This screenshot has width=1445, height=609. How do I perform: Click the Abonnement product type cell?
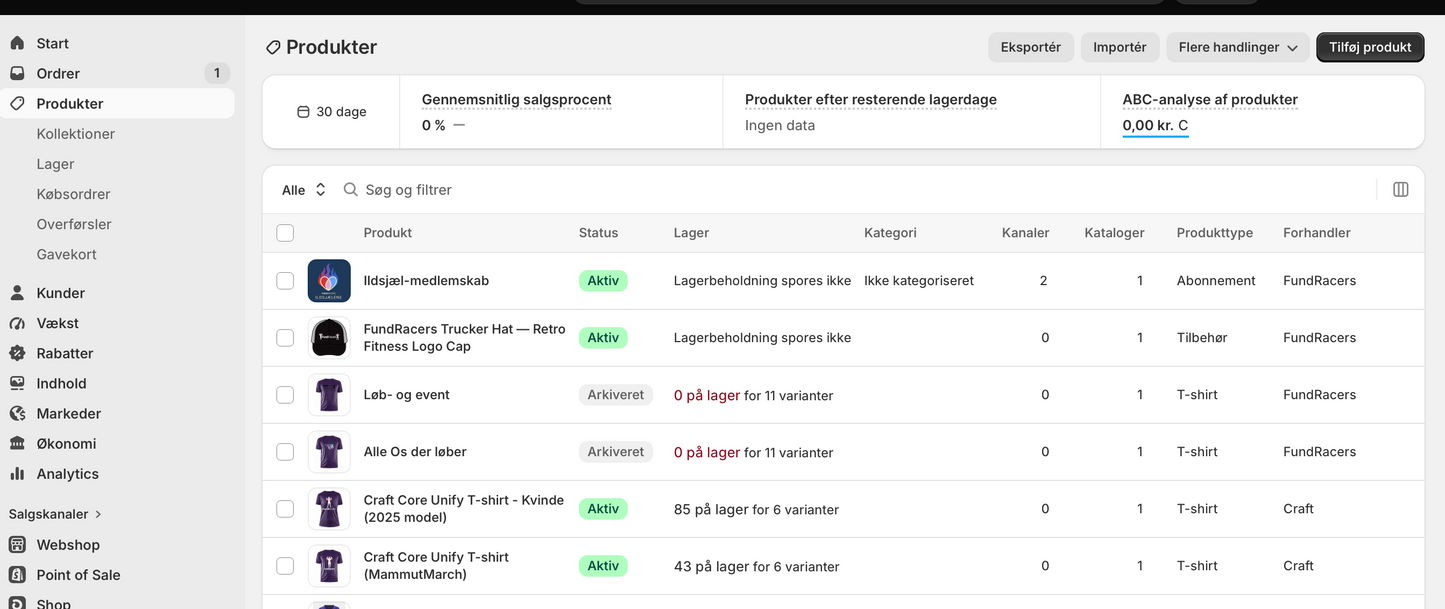point(1216,281)
